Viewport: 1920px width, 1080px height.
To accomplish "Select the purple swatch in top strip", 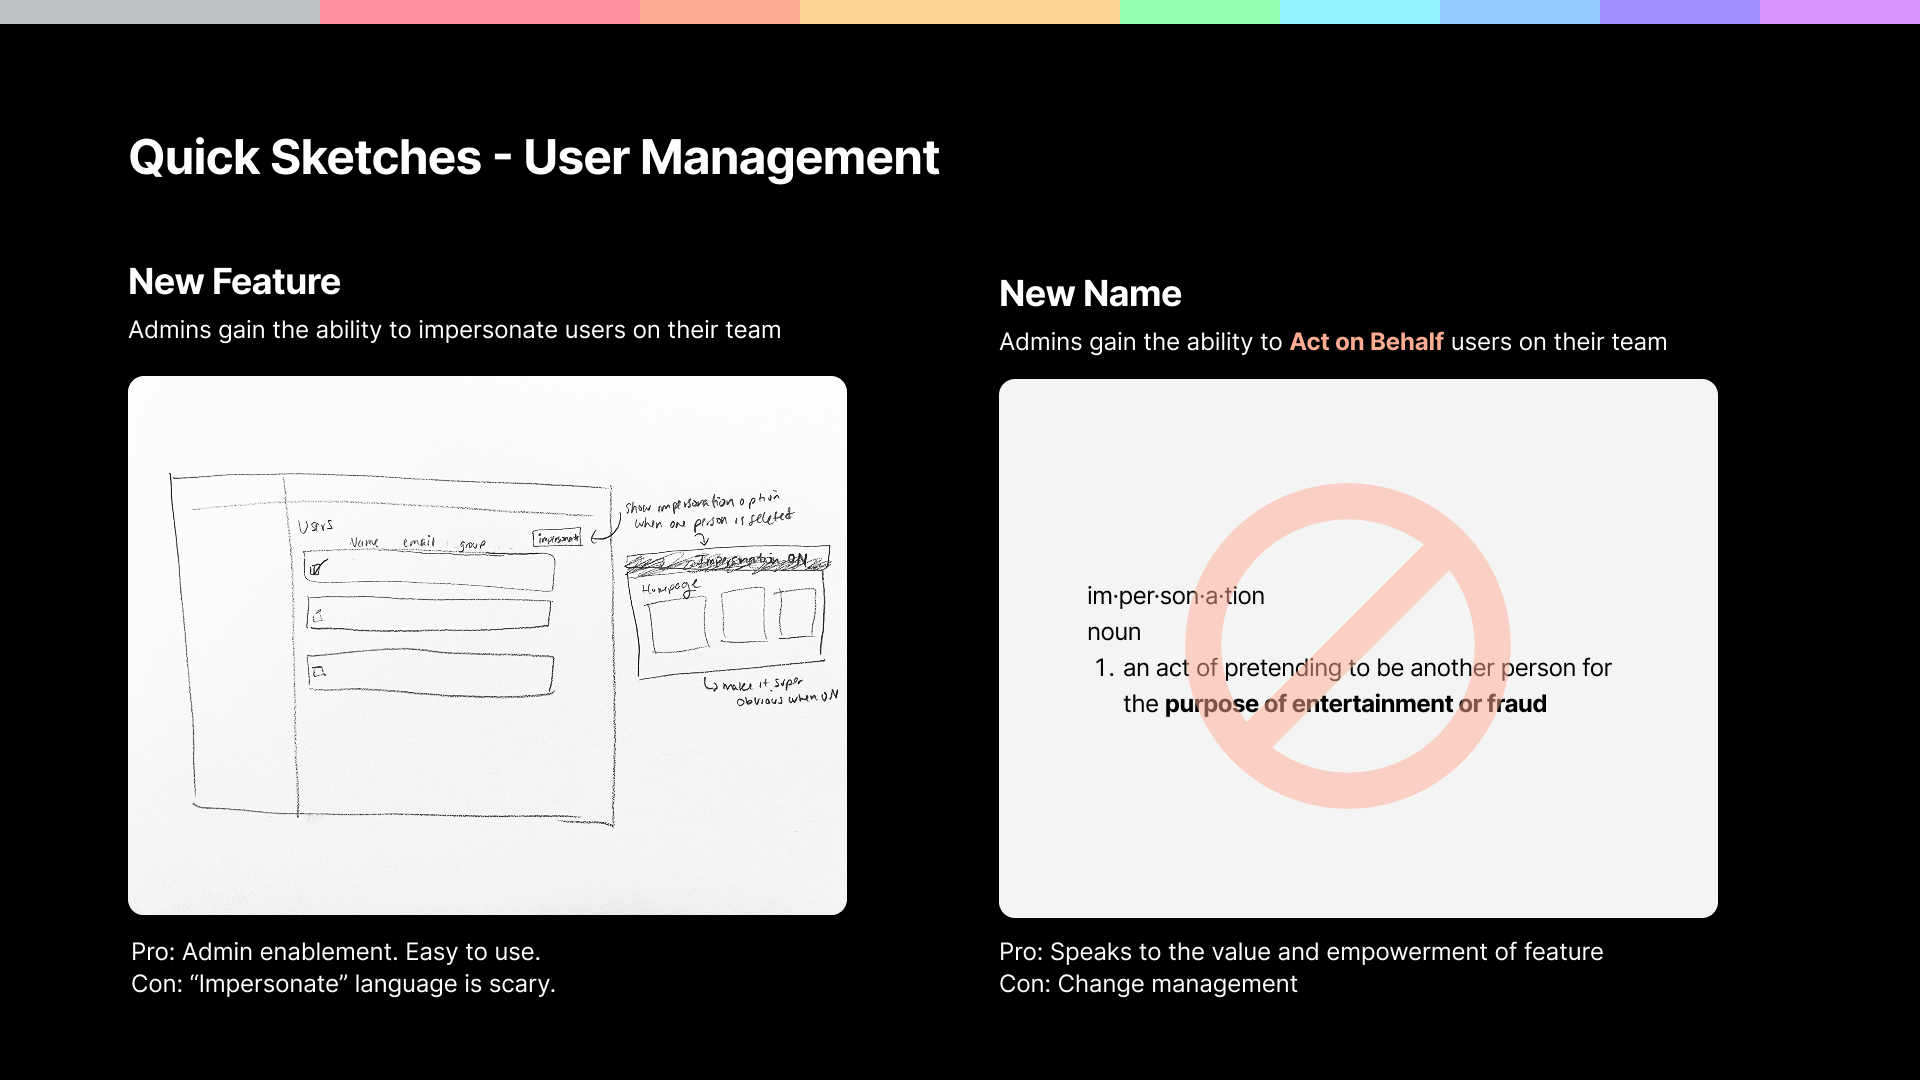I will pos(1679,11).
